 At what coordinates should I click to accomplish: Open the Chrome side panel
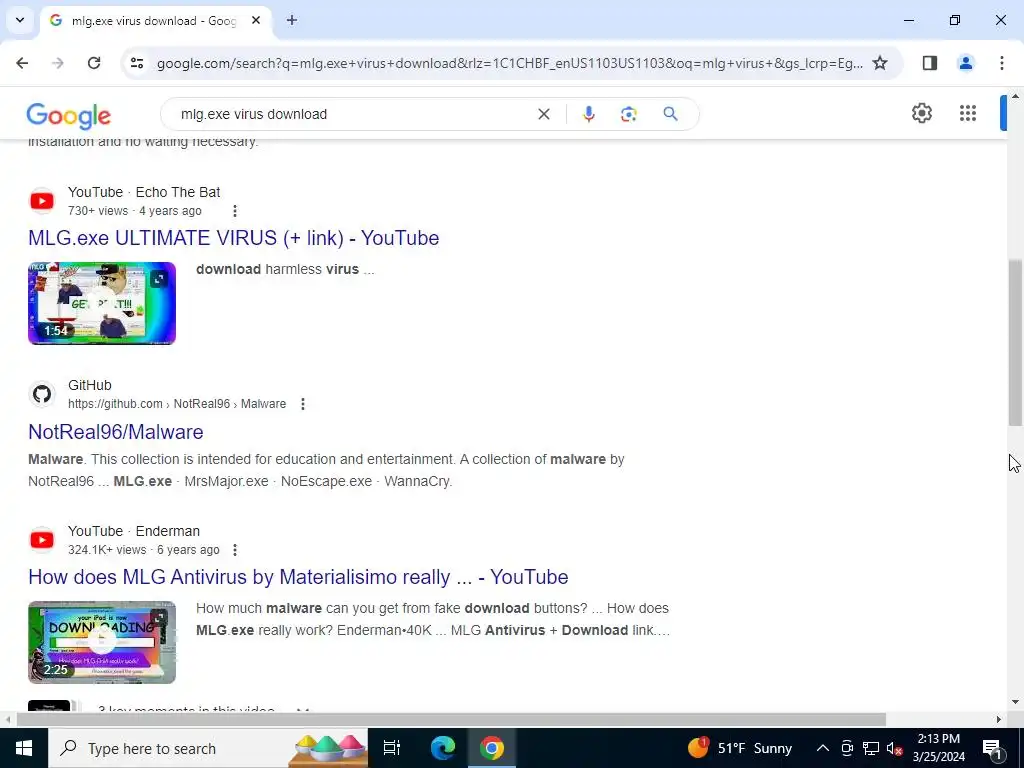click(x=930, y=63)
